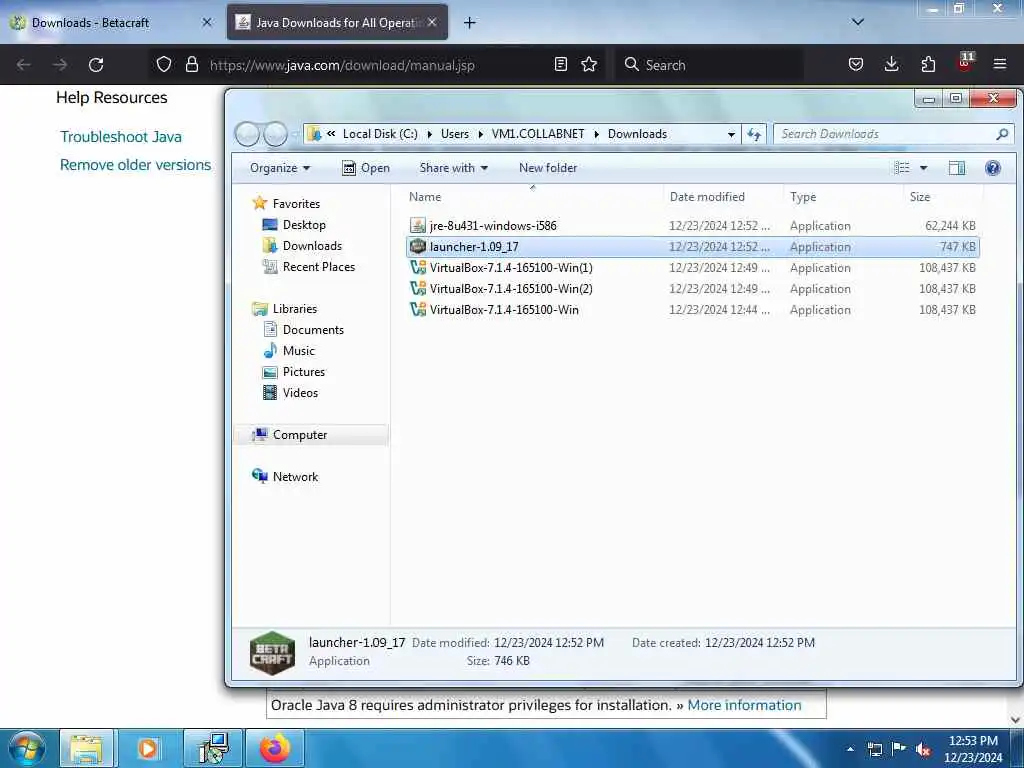Open the Organize dropdown menu
The width and height of the screenshot is (1024, 768).
click(x=280, y=168)
